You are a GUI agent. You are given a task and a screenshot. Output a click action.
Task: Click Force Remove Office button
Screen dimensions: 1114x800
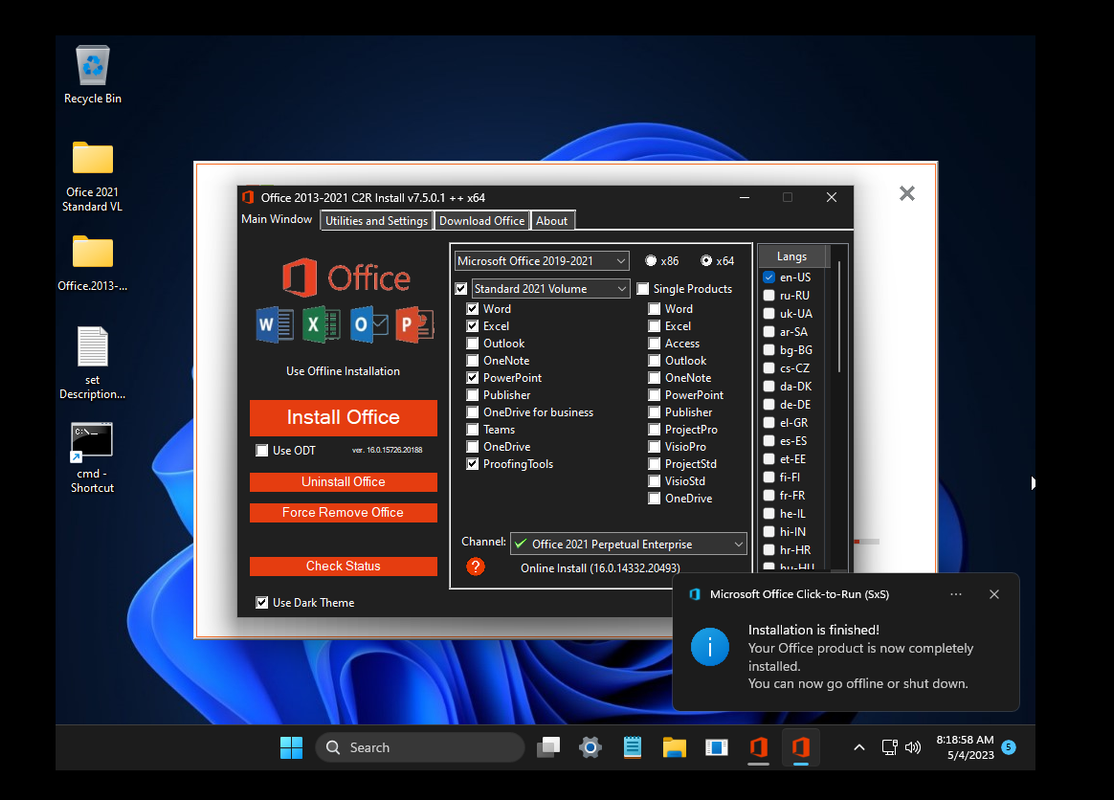[343, 512]
